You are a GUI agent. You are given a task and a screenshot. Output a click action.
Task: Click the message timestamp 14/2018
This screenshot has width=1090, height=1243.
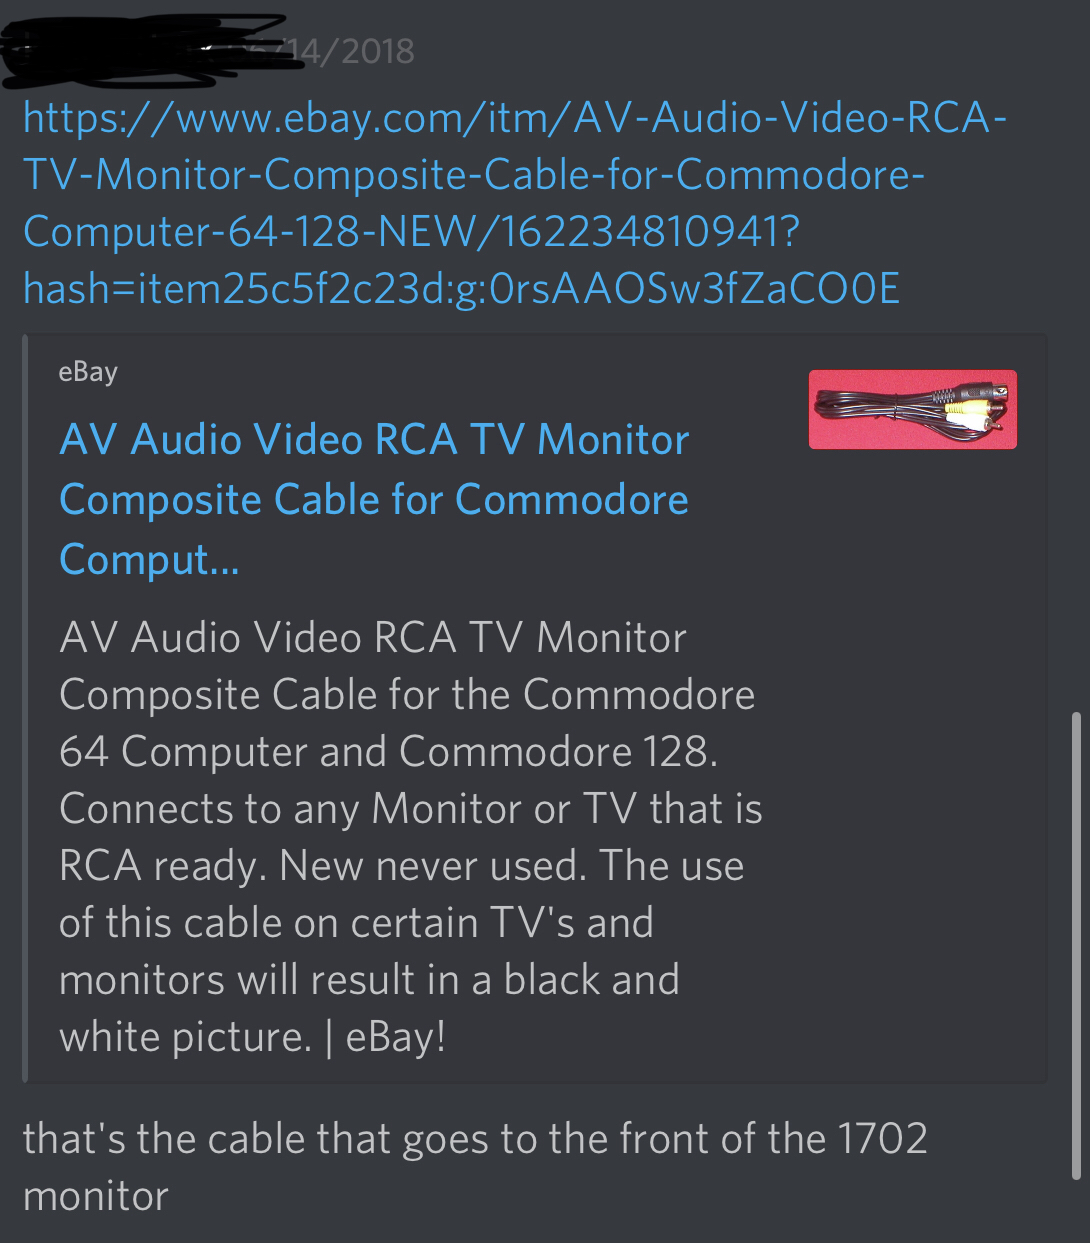(x=360, y=50)
